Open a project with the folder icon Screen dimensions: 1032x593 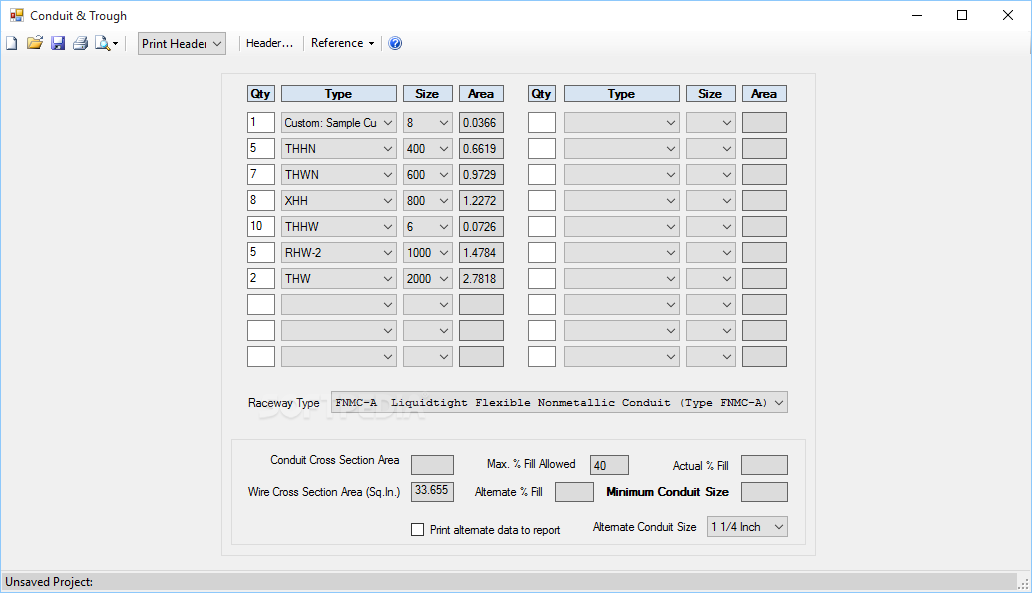(x=34, y=43)
